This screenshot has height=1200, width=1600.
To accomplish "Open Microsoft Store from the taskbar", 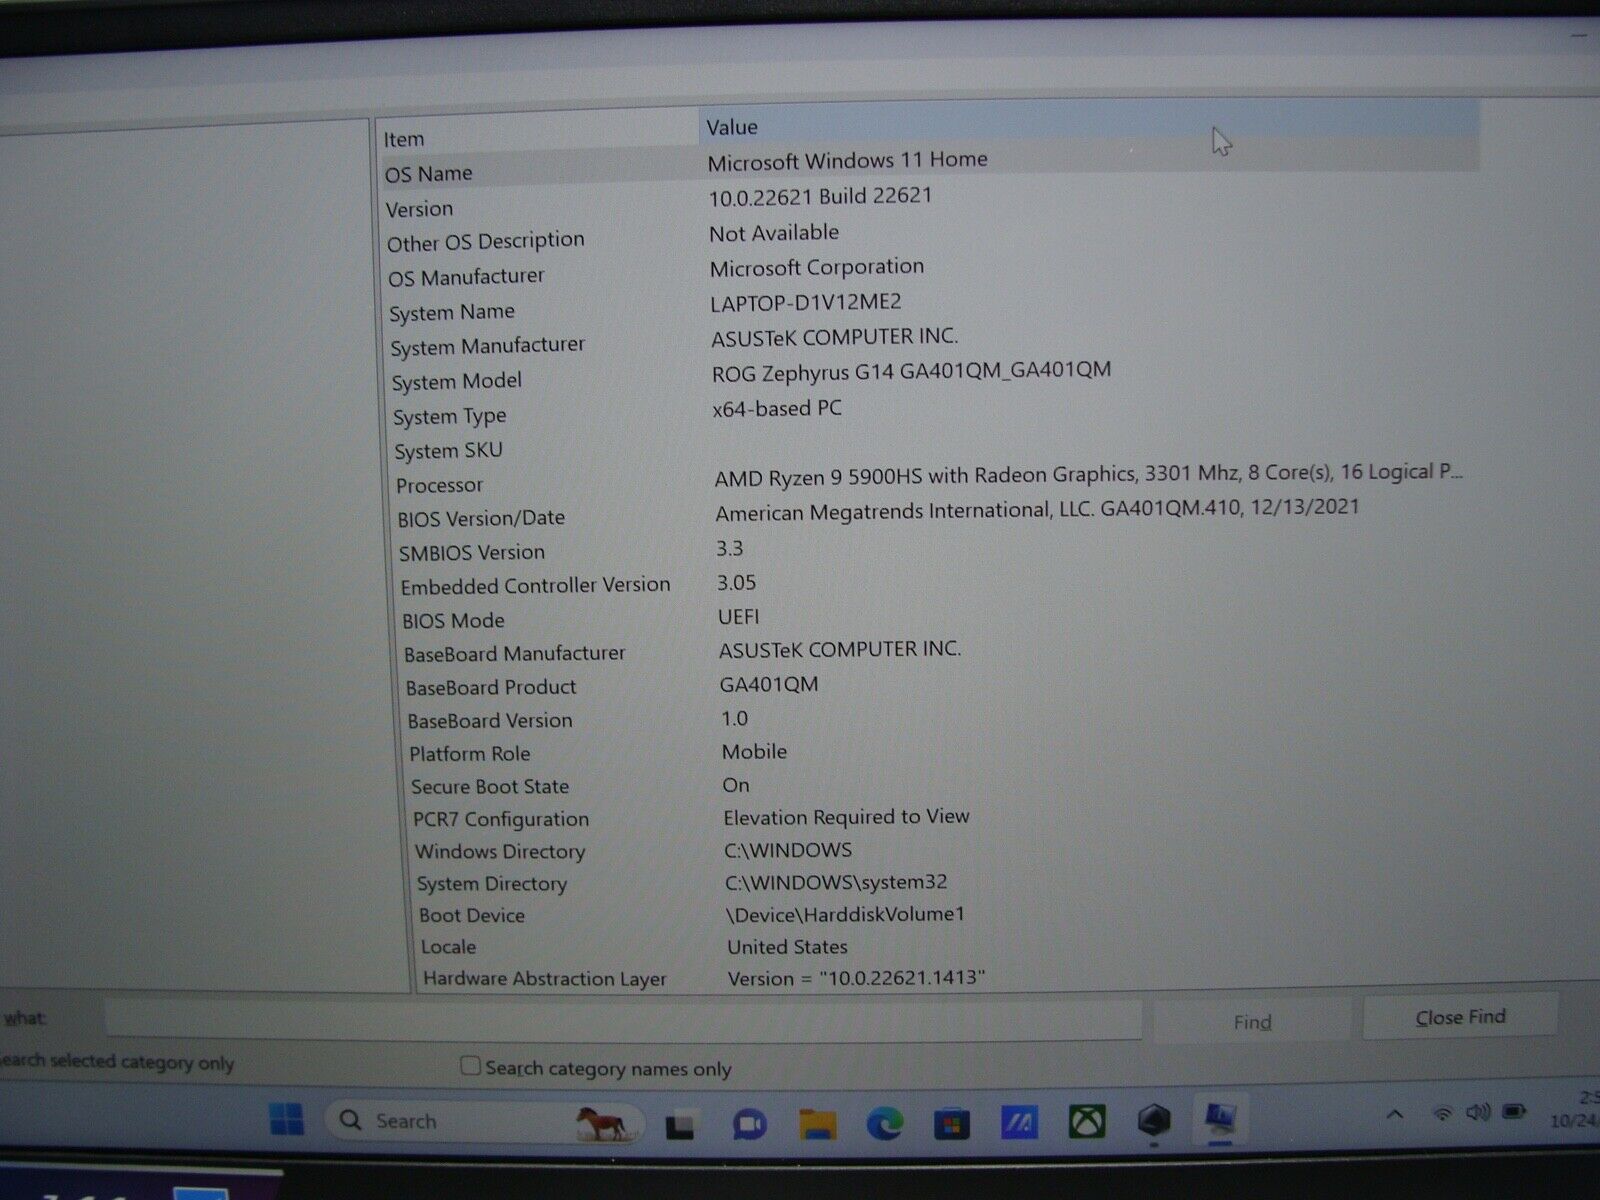I will tap(951, 1124).
